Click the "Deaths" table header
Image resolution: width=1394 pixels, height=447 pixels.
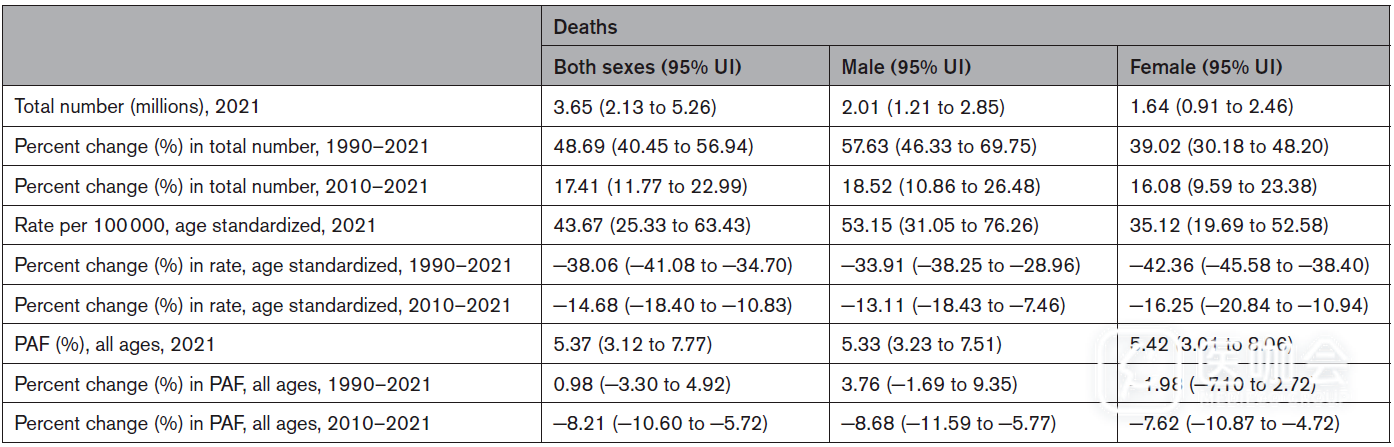pos(586,28)
